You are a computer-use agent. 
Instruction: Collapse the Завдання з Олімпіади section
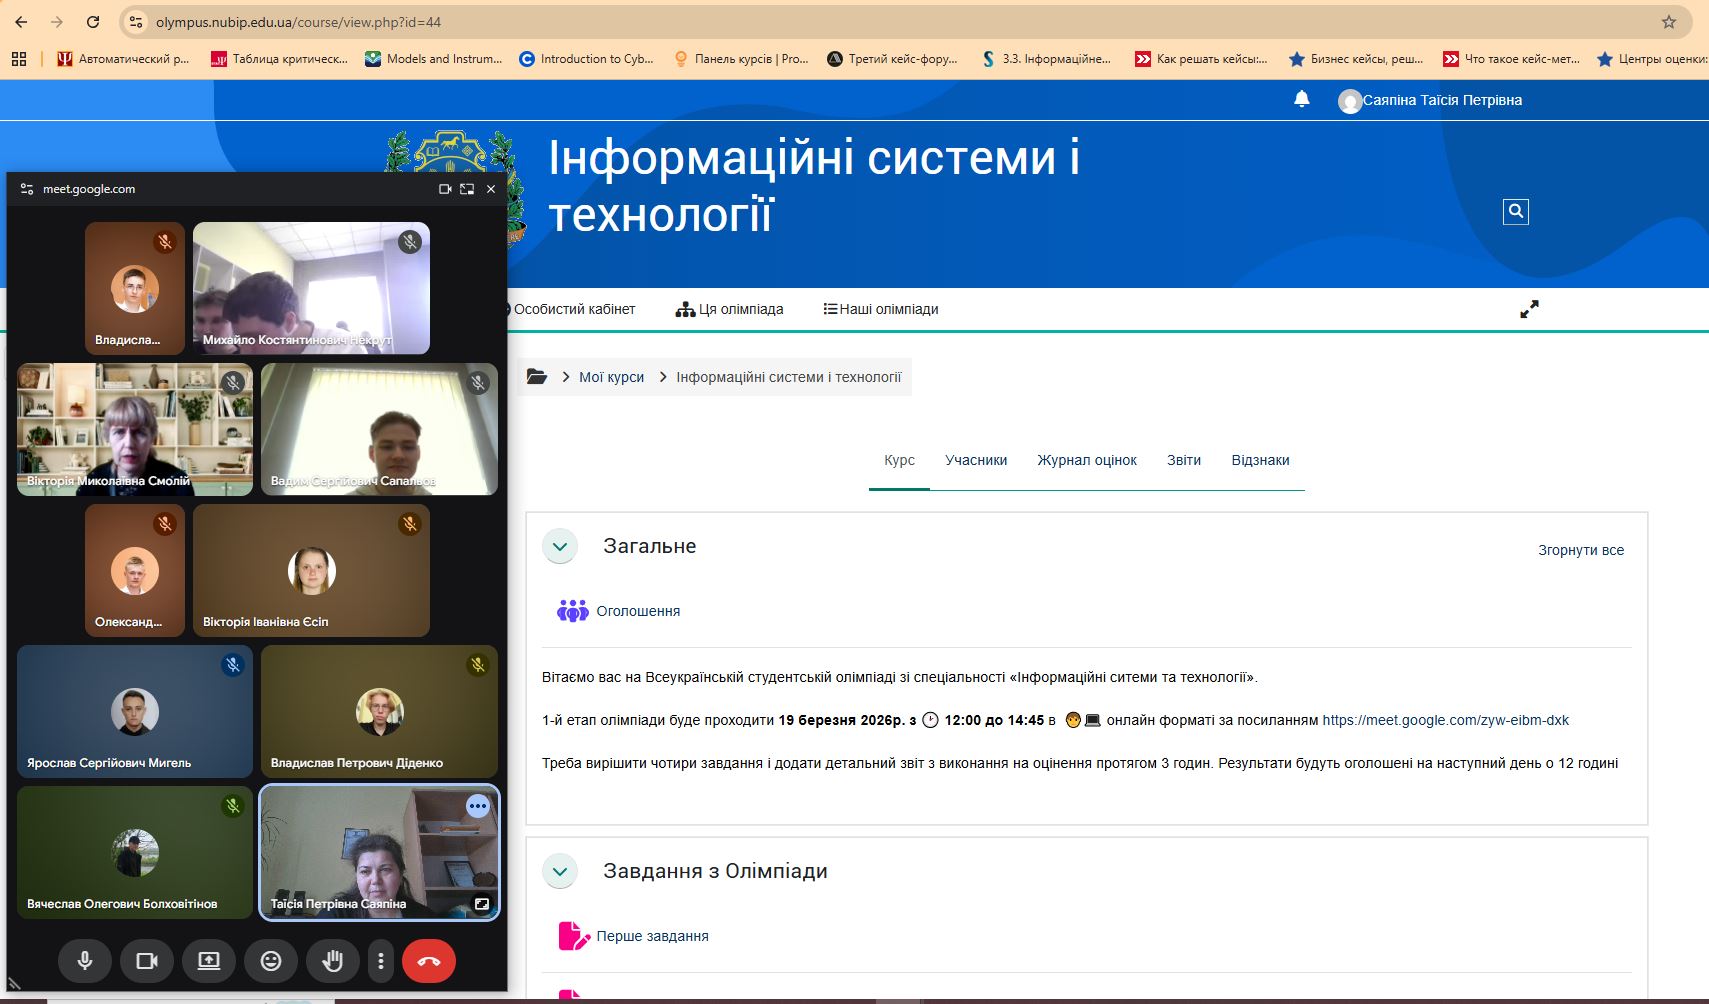coord(560,872)
